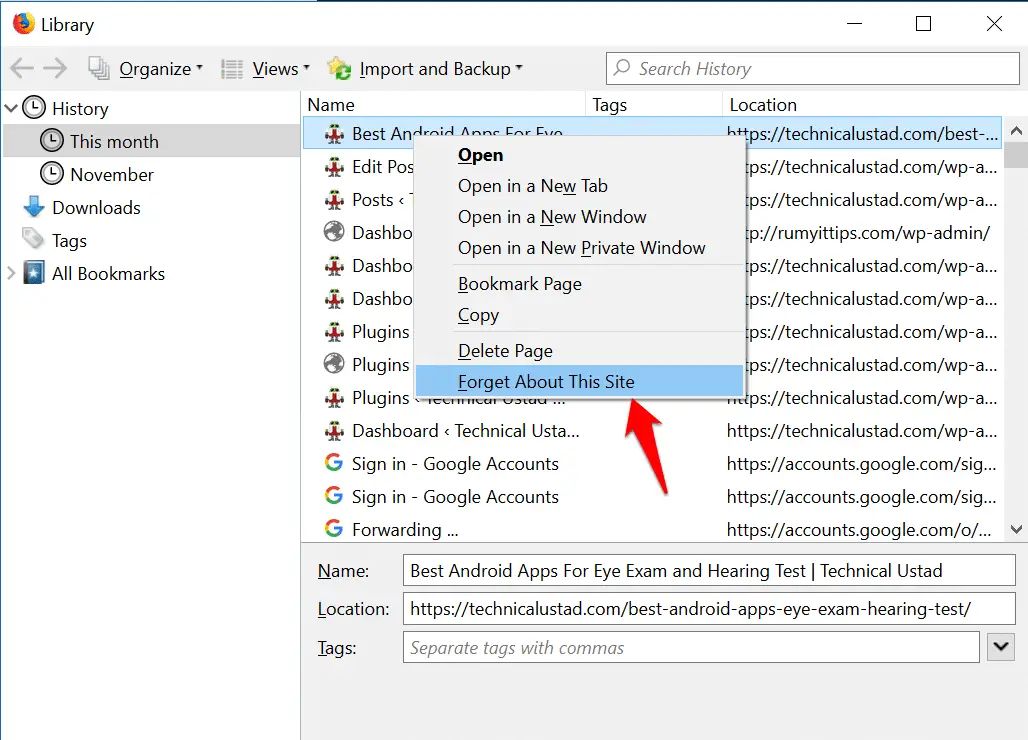The height and width of the screenshot is (740, 1028).
Task: Click into the Name details field
Action: pos(709,571)
